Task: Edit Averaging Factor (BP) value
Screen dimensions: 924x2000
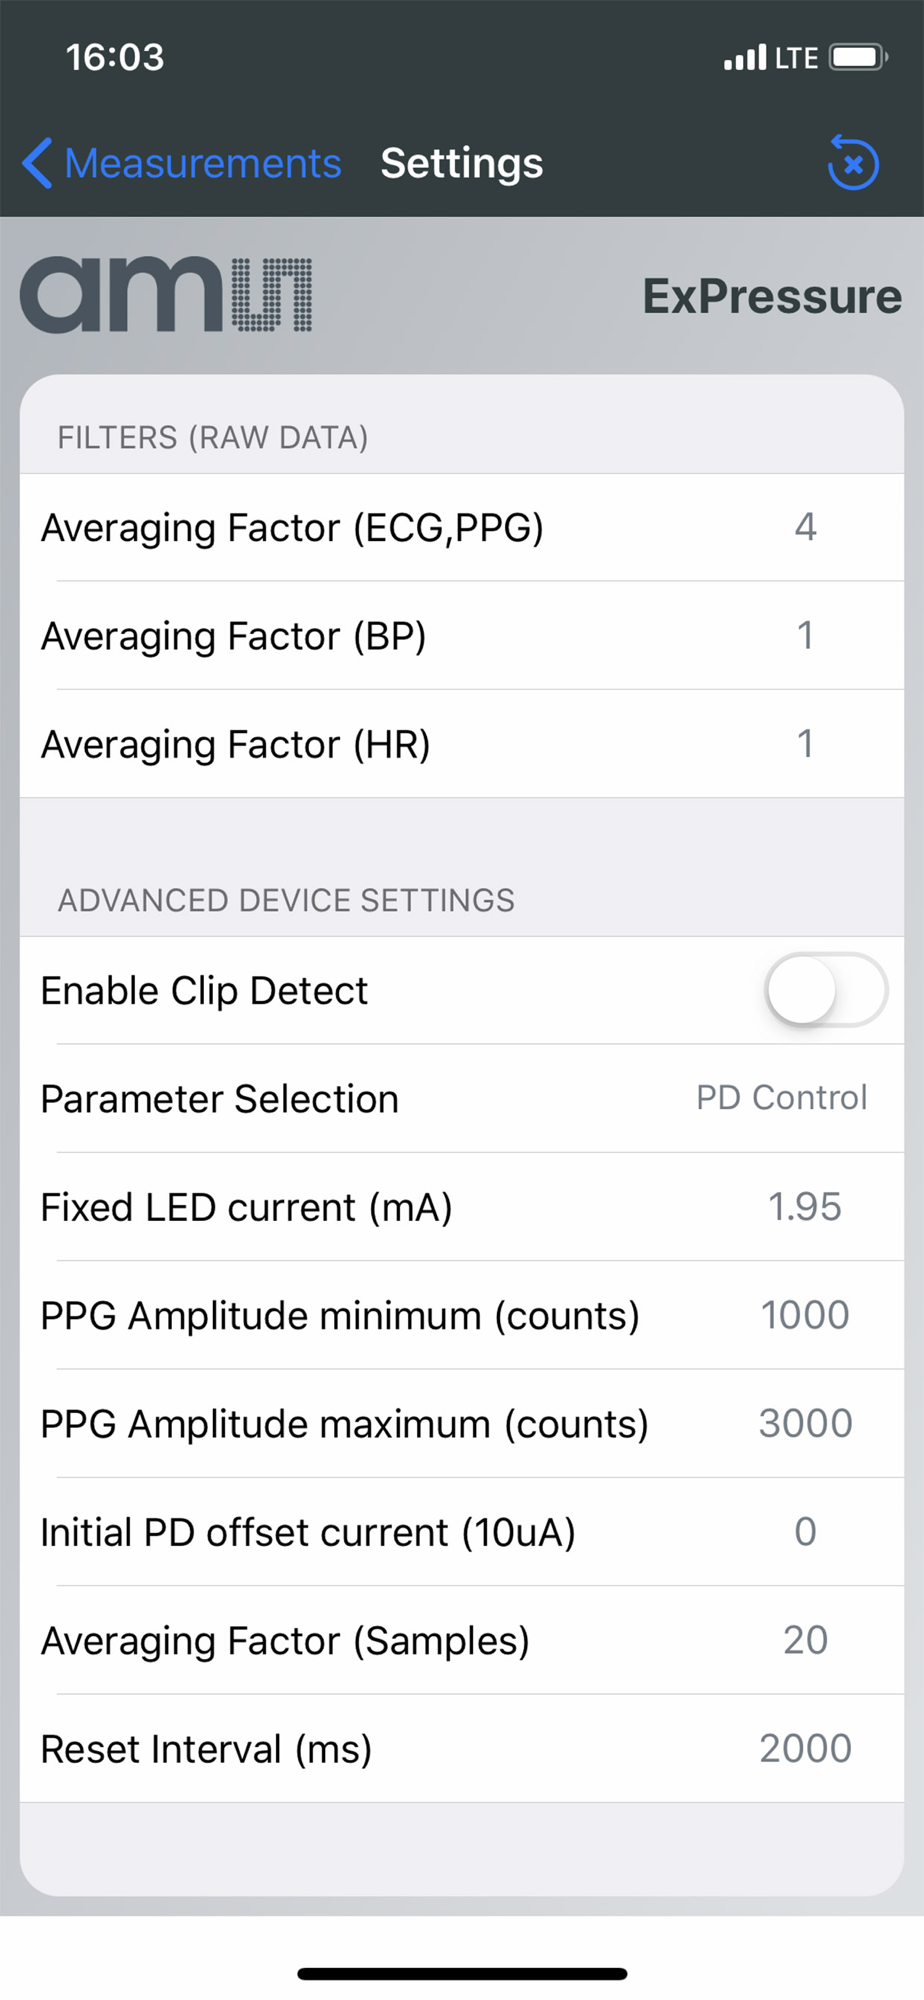Action: click(805, 635)
